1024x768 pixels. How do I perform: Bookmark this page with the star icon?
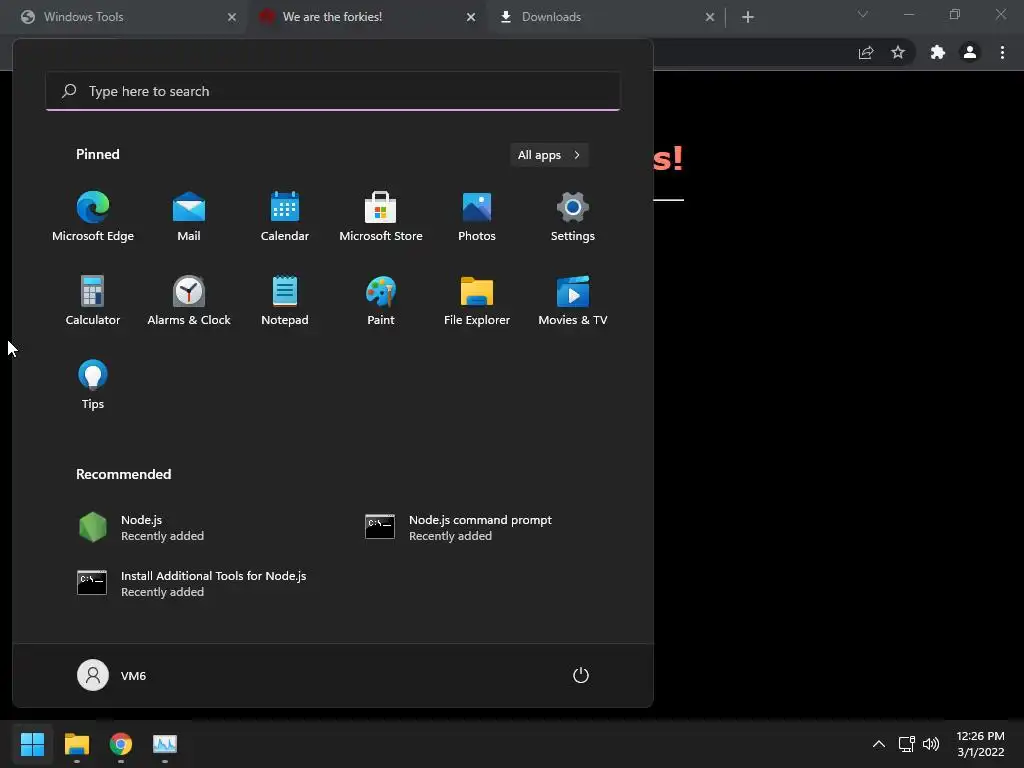(898, 53)
